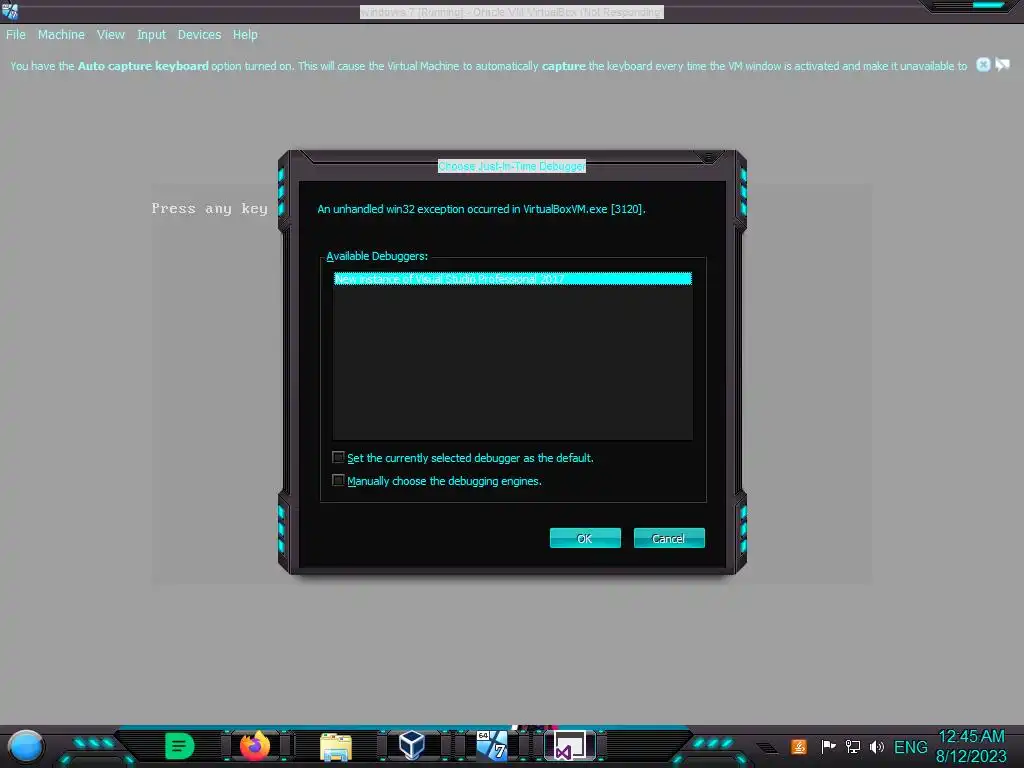Open the Help menu
This screenshot has height=768, width=1024.
[245, 35]
